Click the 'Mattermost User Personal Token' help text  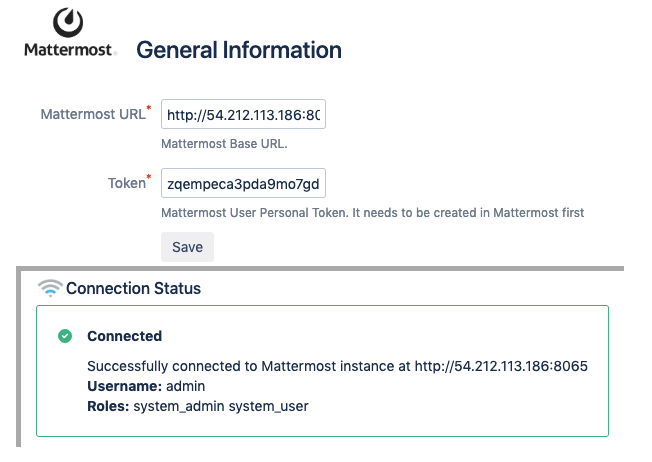(x=372, y=212)
